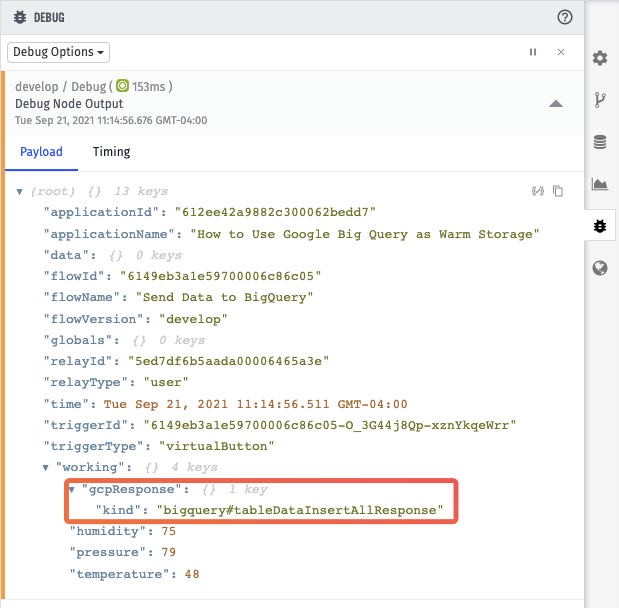619x608 pixels.
Task: Collapse the (root) payload tree
Action: pos(19,192)
